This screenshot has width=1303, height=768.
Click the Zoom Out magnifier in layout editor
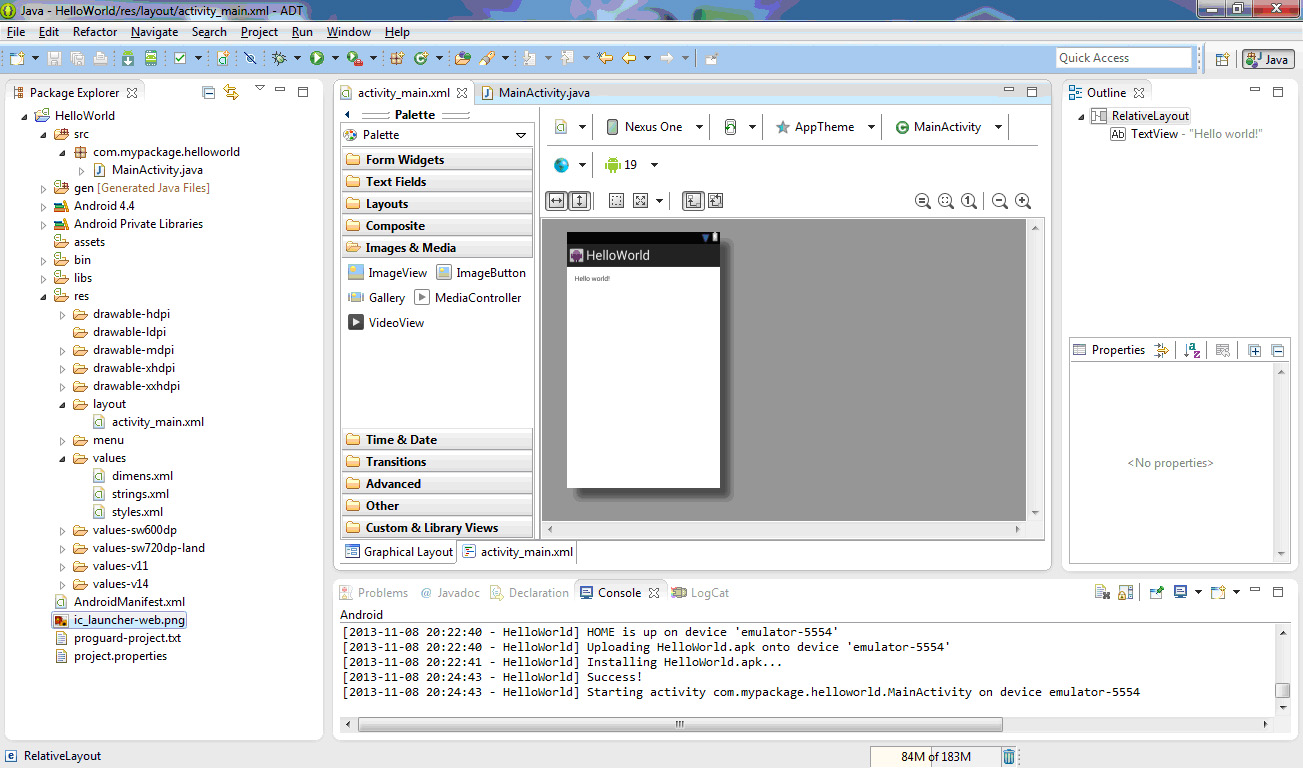click(x=999, y=201)
